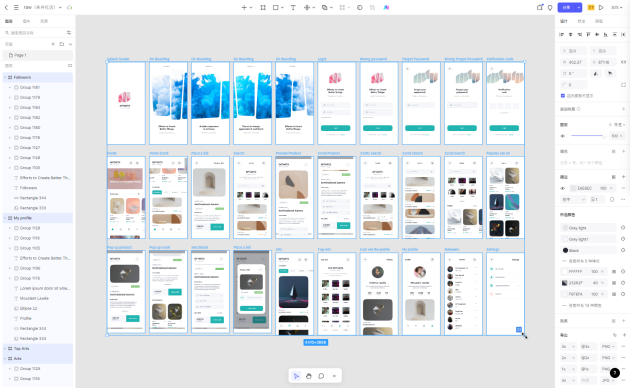Start prototype preview with the play icon

(601, 7)
